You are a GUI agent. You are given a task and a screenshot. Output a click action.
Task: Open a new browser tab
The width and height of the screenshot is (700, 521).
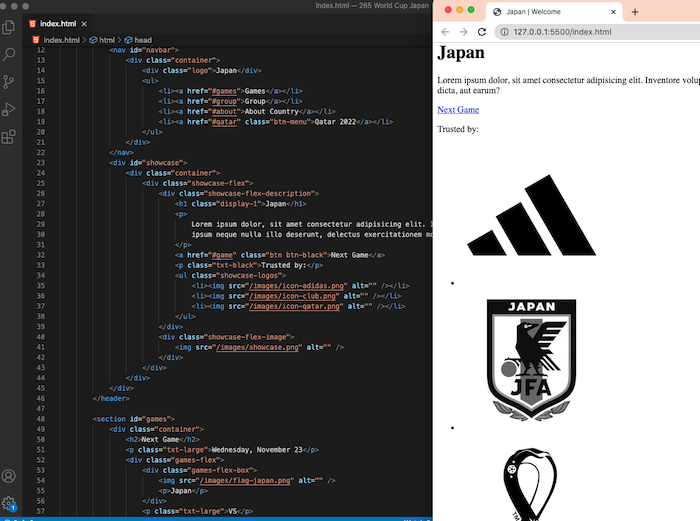tap(635, 12)
